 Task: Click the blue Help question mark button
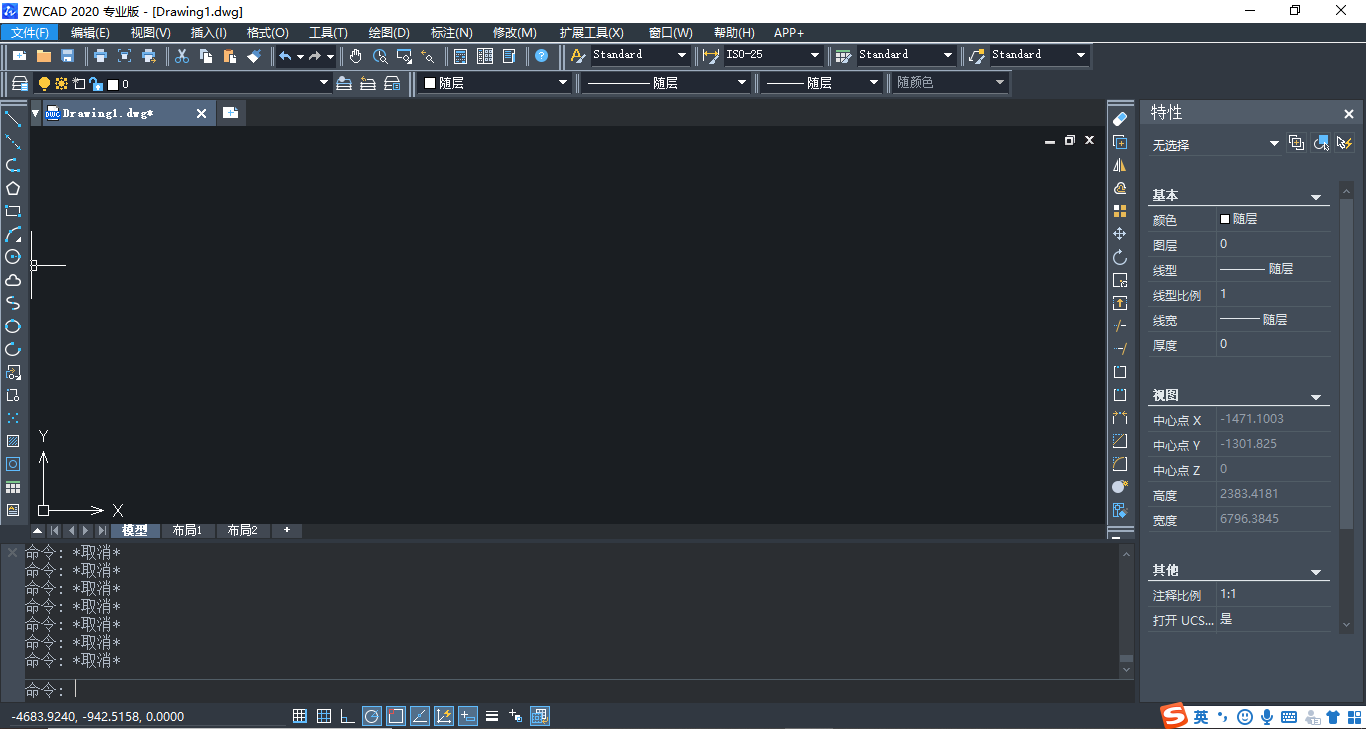coord(542,55)
